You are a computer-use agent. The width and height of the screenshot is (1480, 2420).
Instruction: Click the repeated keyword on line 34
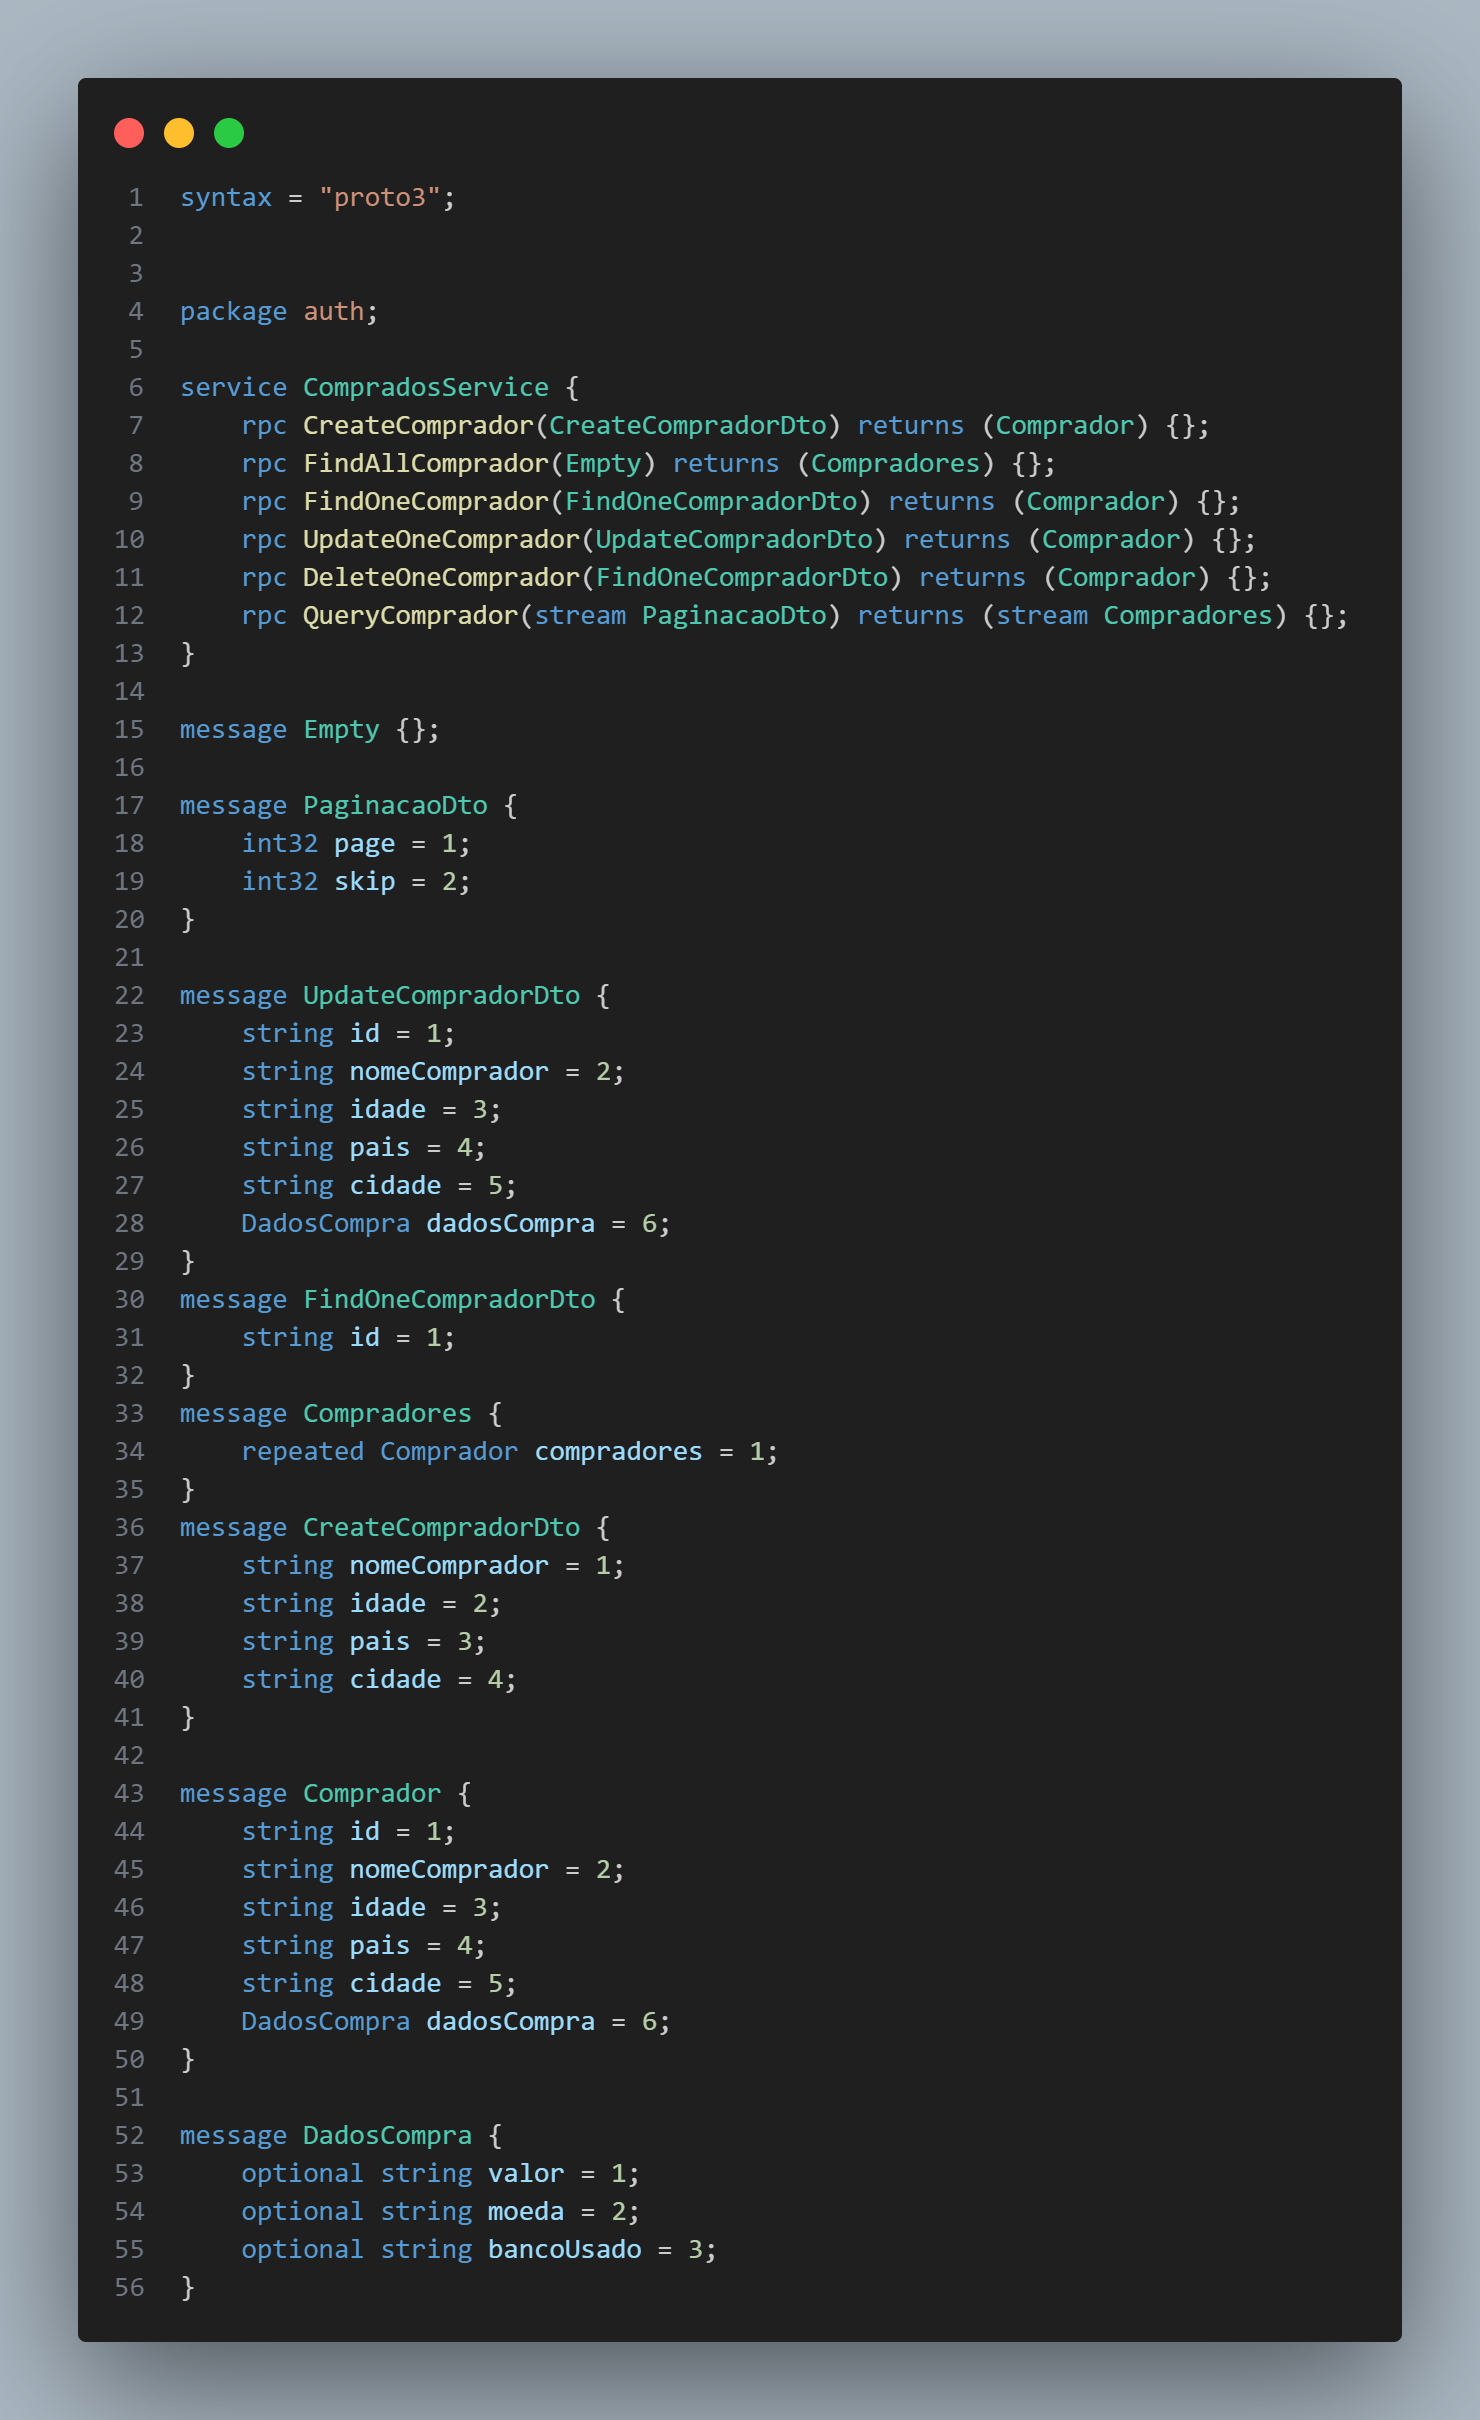pyautogui.click(x=302, y=1451)
